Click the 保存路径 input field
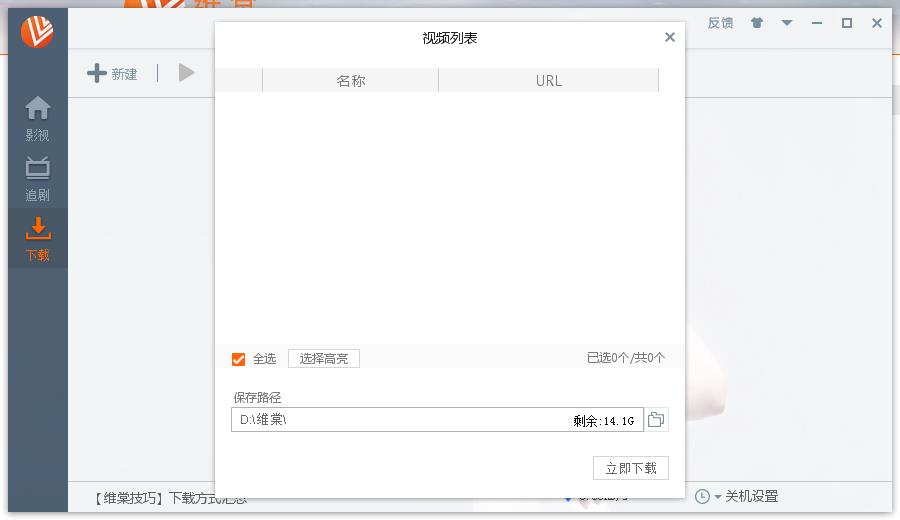900x520 pixels. 400,420
